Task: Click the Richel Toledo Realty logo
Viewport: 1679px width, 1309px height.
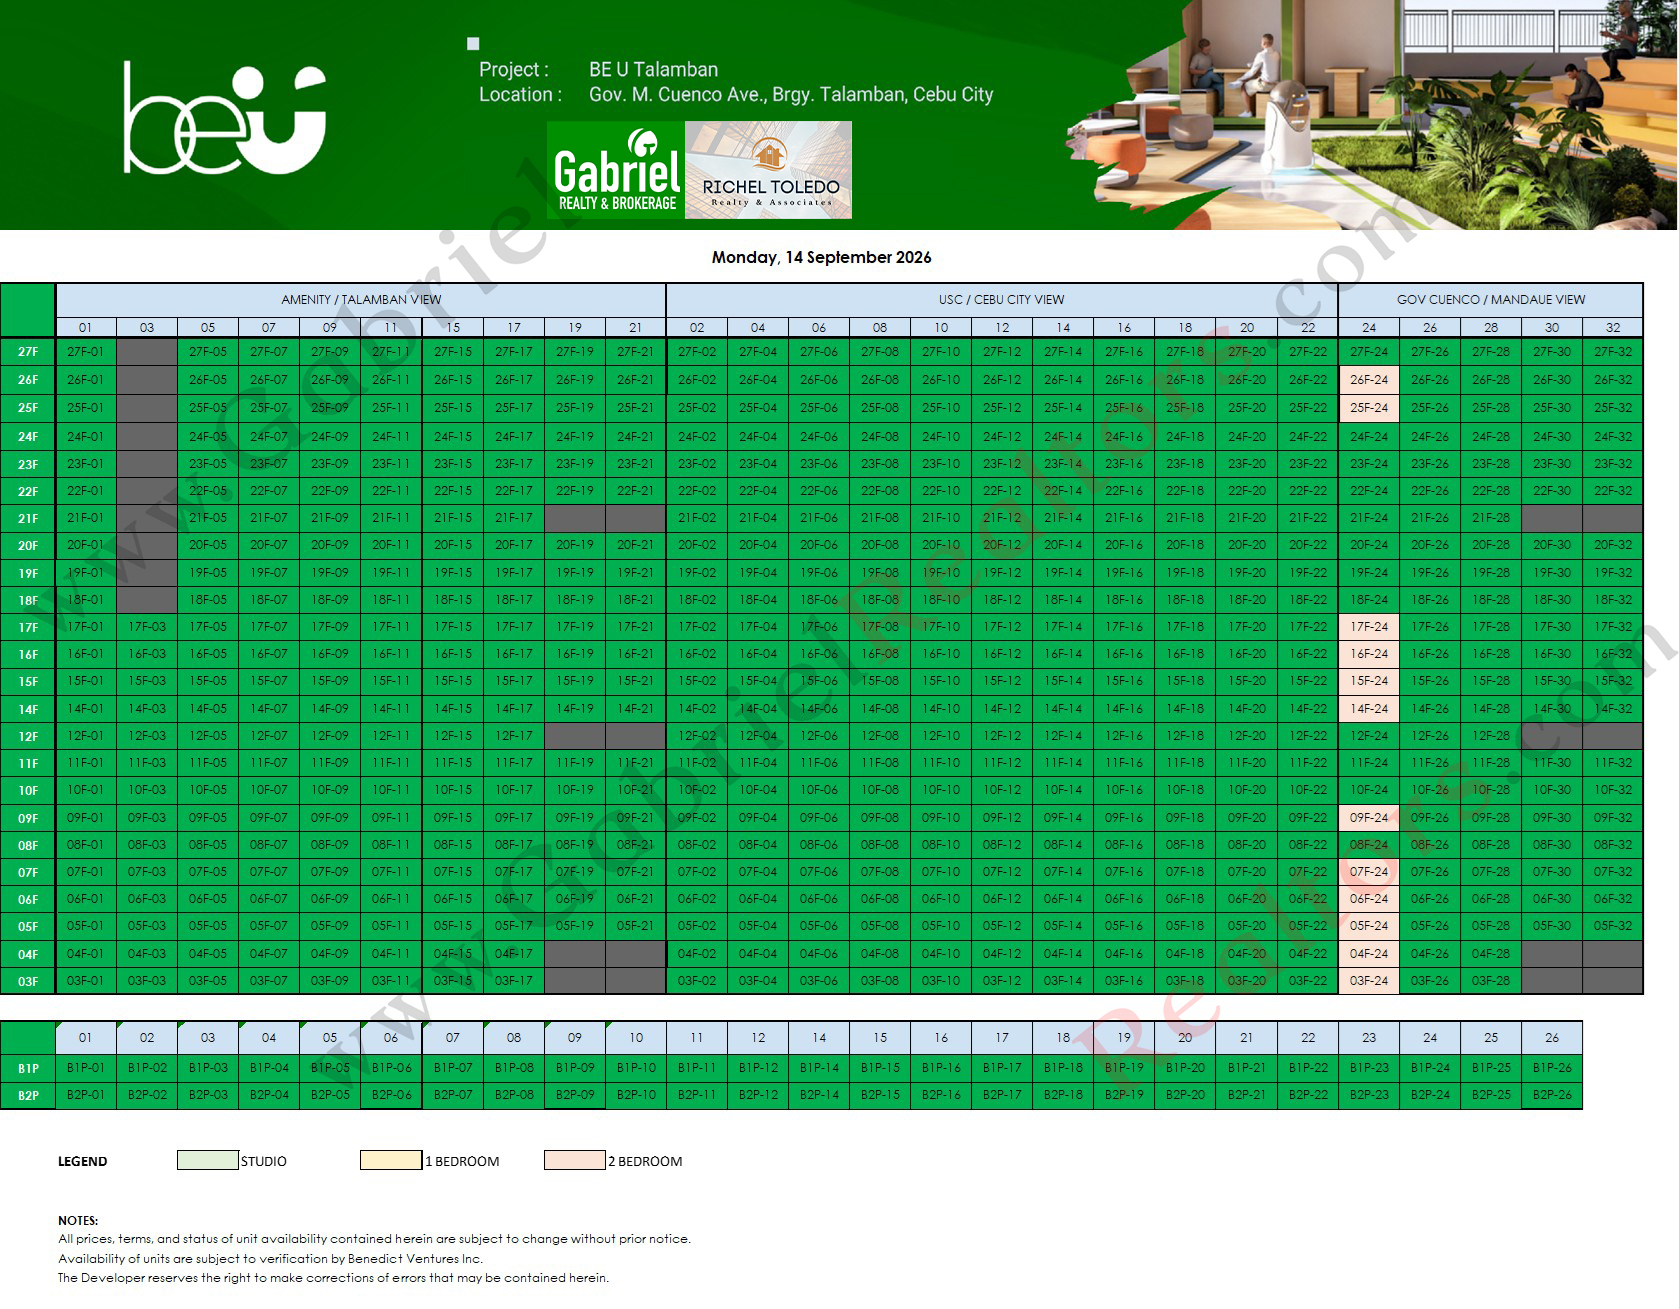Action: [769, 170]
